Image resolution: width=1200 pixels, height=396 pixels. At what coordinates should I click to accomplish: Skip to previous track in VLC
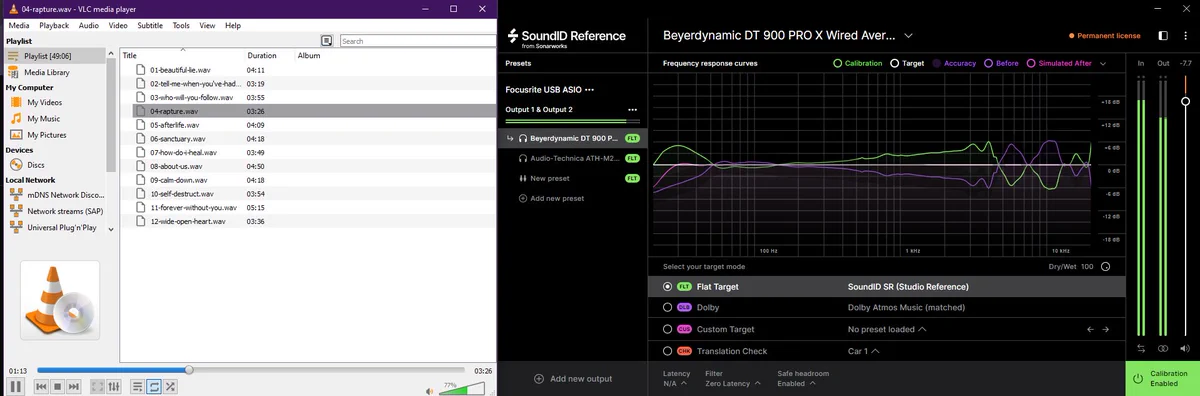[42, 386]
